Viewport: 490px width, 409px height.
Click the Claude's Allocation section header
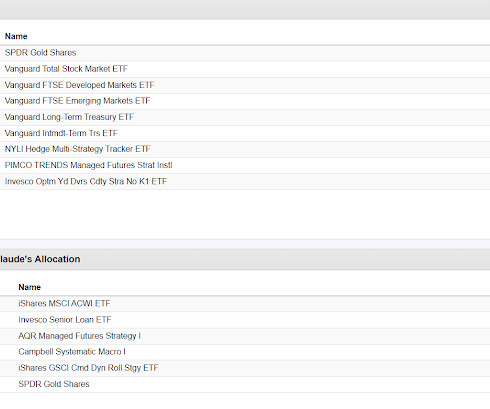[x=245, y=259]
